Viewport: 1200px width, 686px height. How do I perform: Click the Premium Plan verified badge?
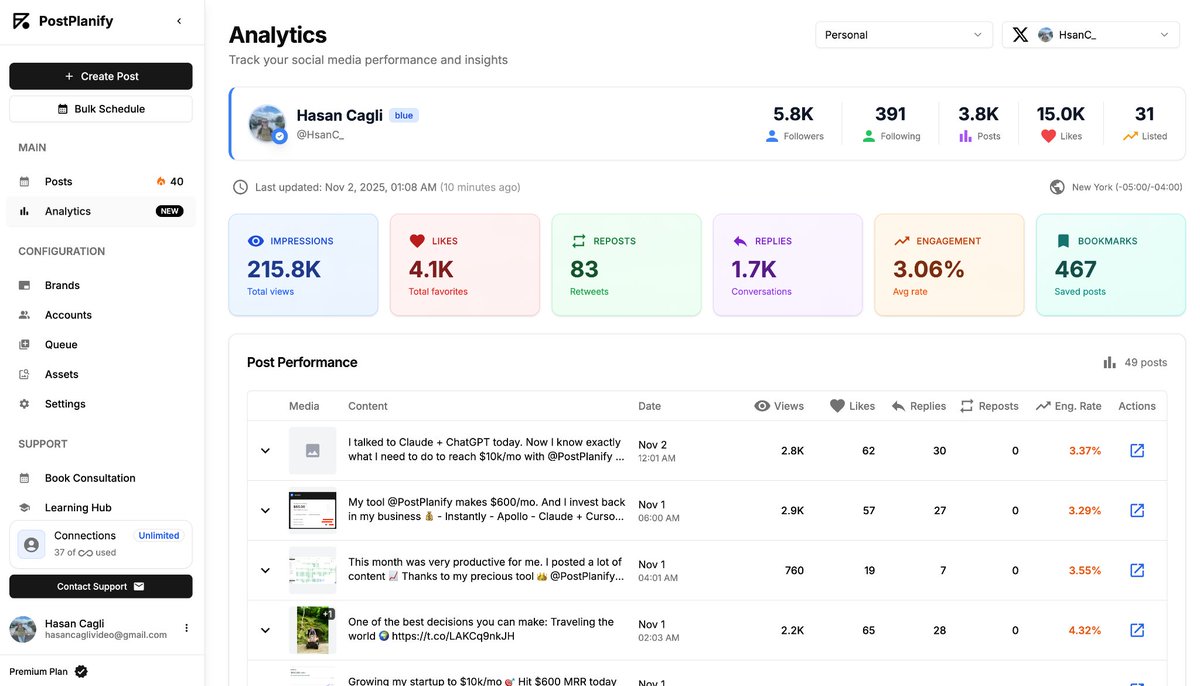[x=80, y=671]
